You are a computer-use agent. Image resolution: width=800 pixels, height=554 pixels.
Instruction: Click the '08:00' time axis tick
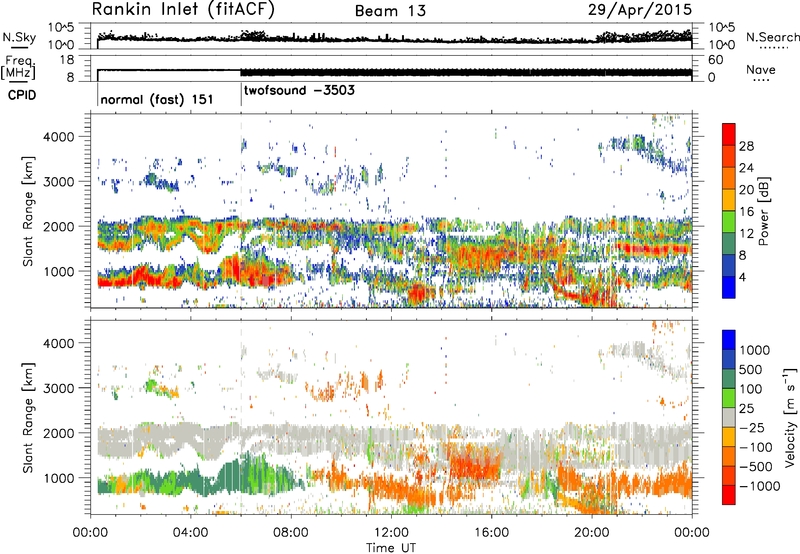coord(291,533)
